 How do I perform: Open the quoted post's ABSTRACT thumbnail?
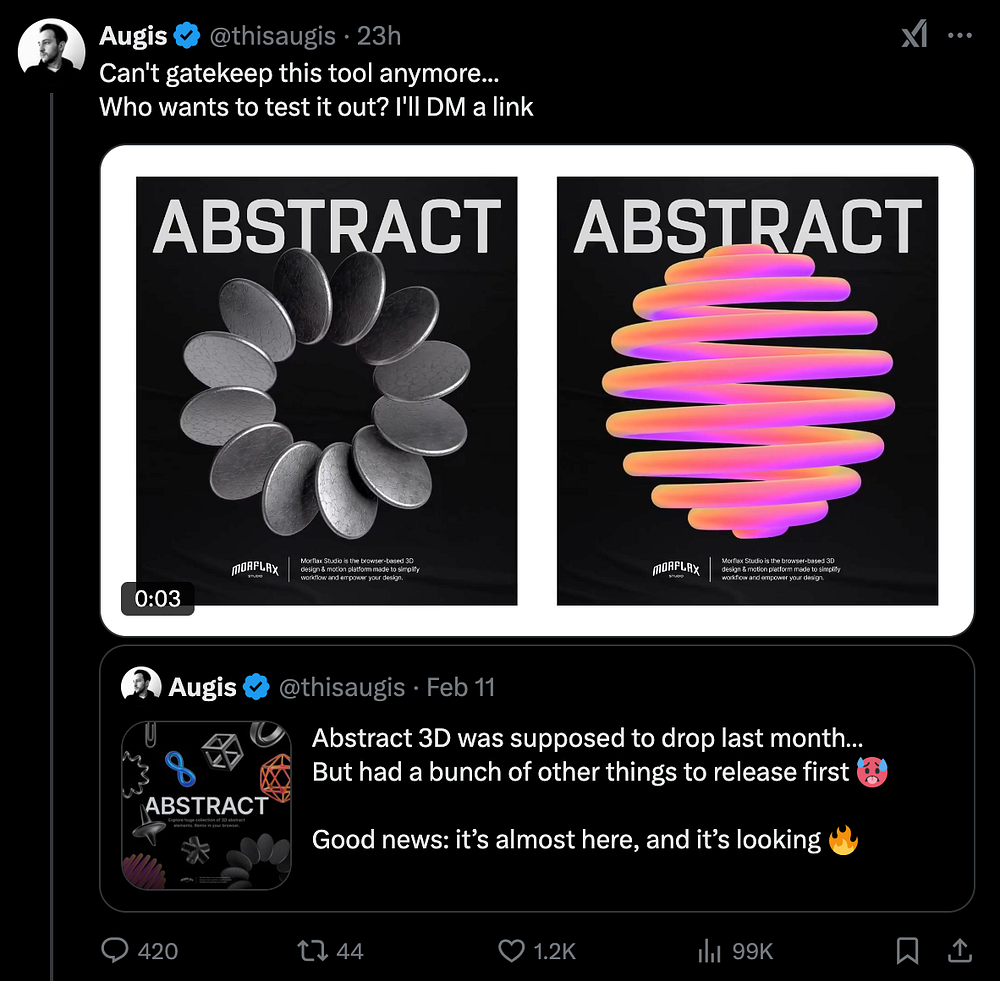(x=206, y=805)
